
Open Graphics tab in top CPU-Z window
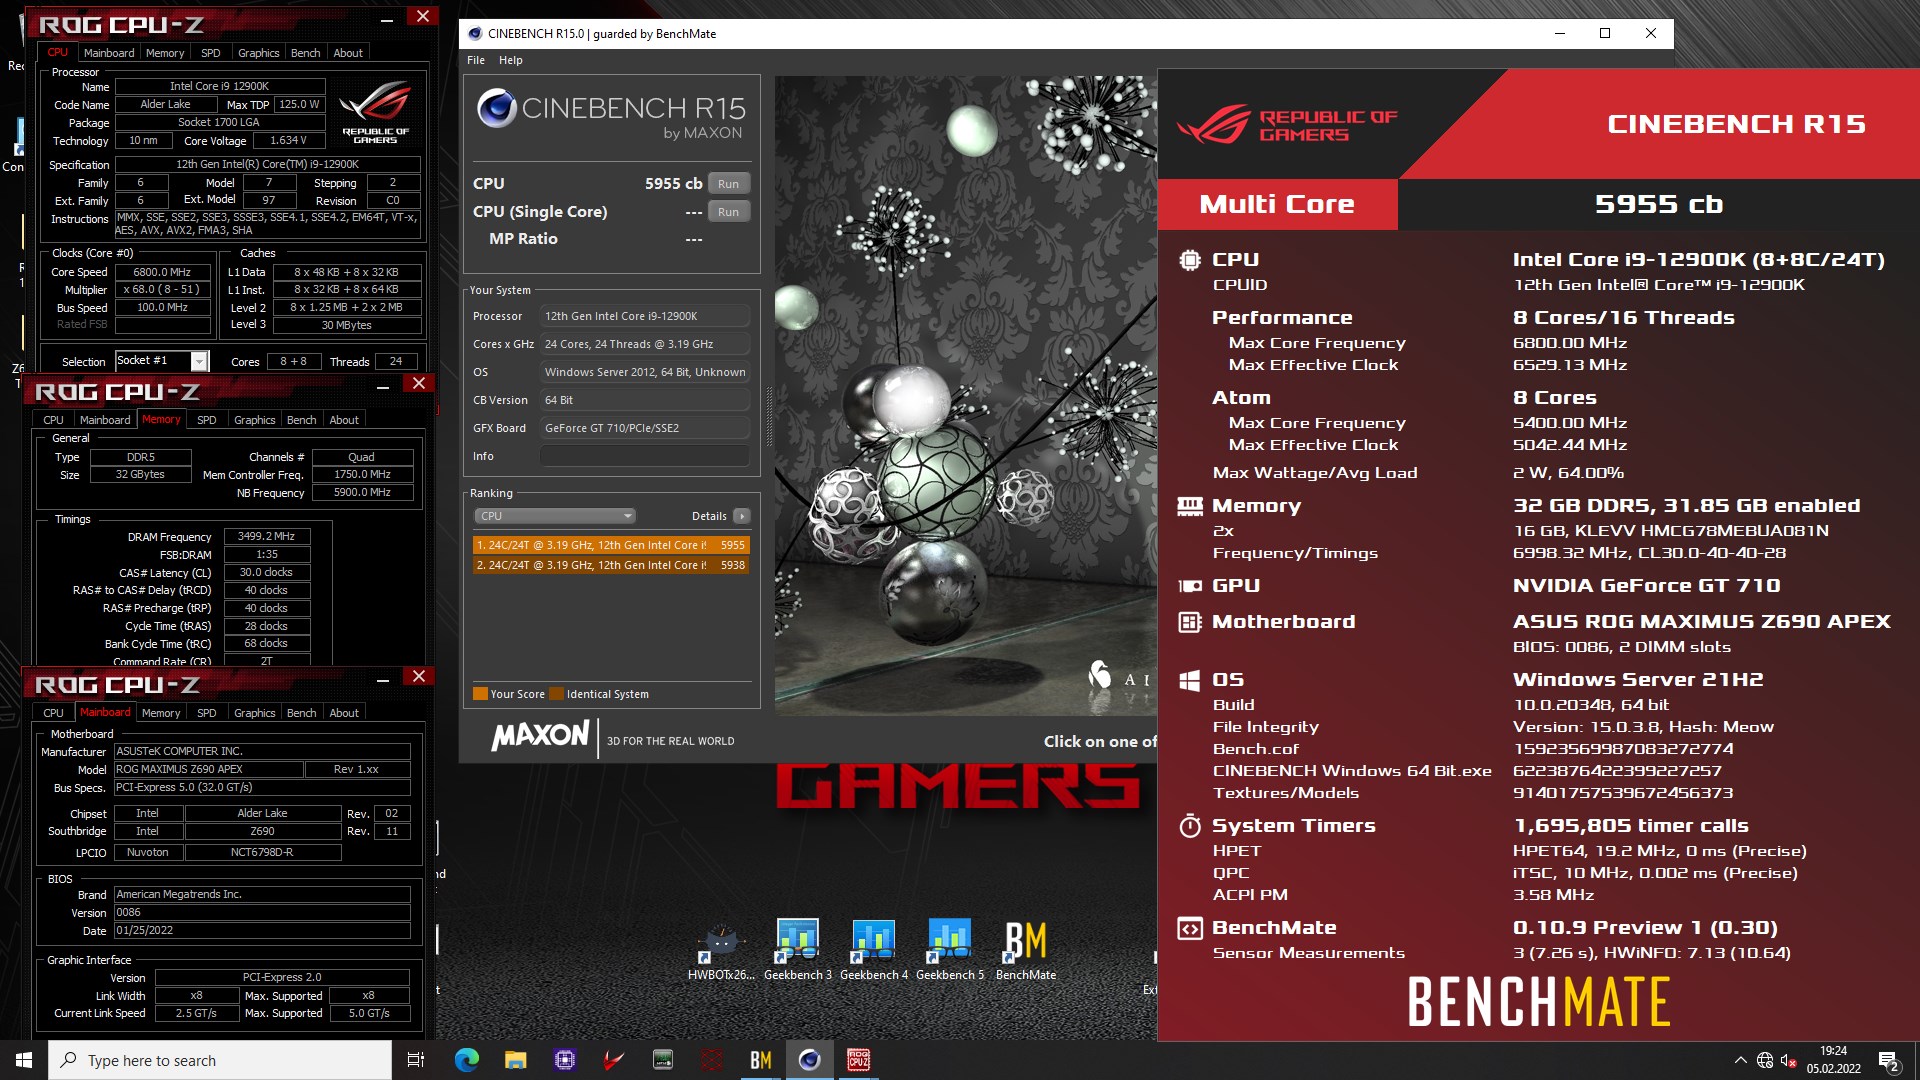pos(258,53)
